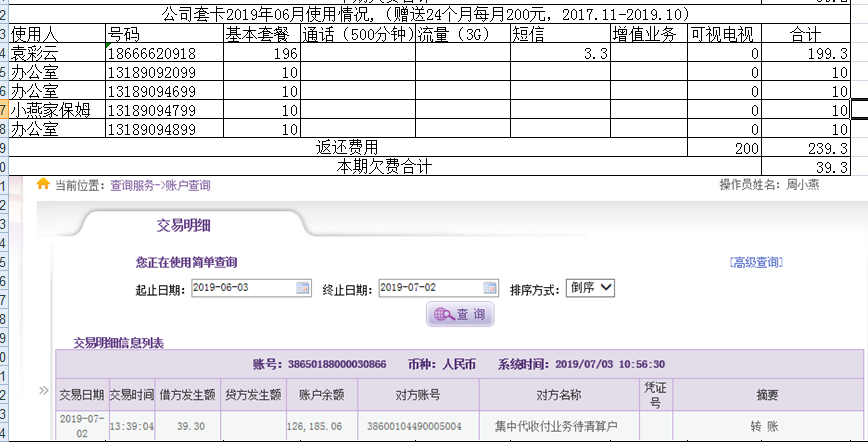Screen dimensions: 868x442
Task: Expand the side panel with » arrow
Action: click(44, 390)
